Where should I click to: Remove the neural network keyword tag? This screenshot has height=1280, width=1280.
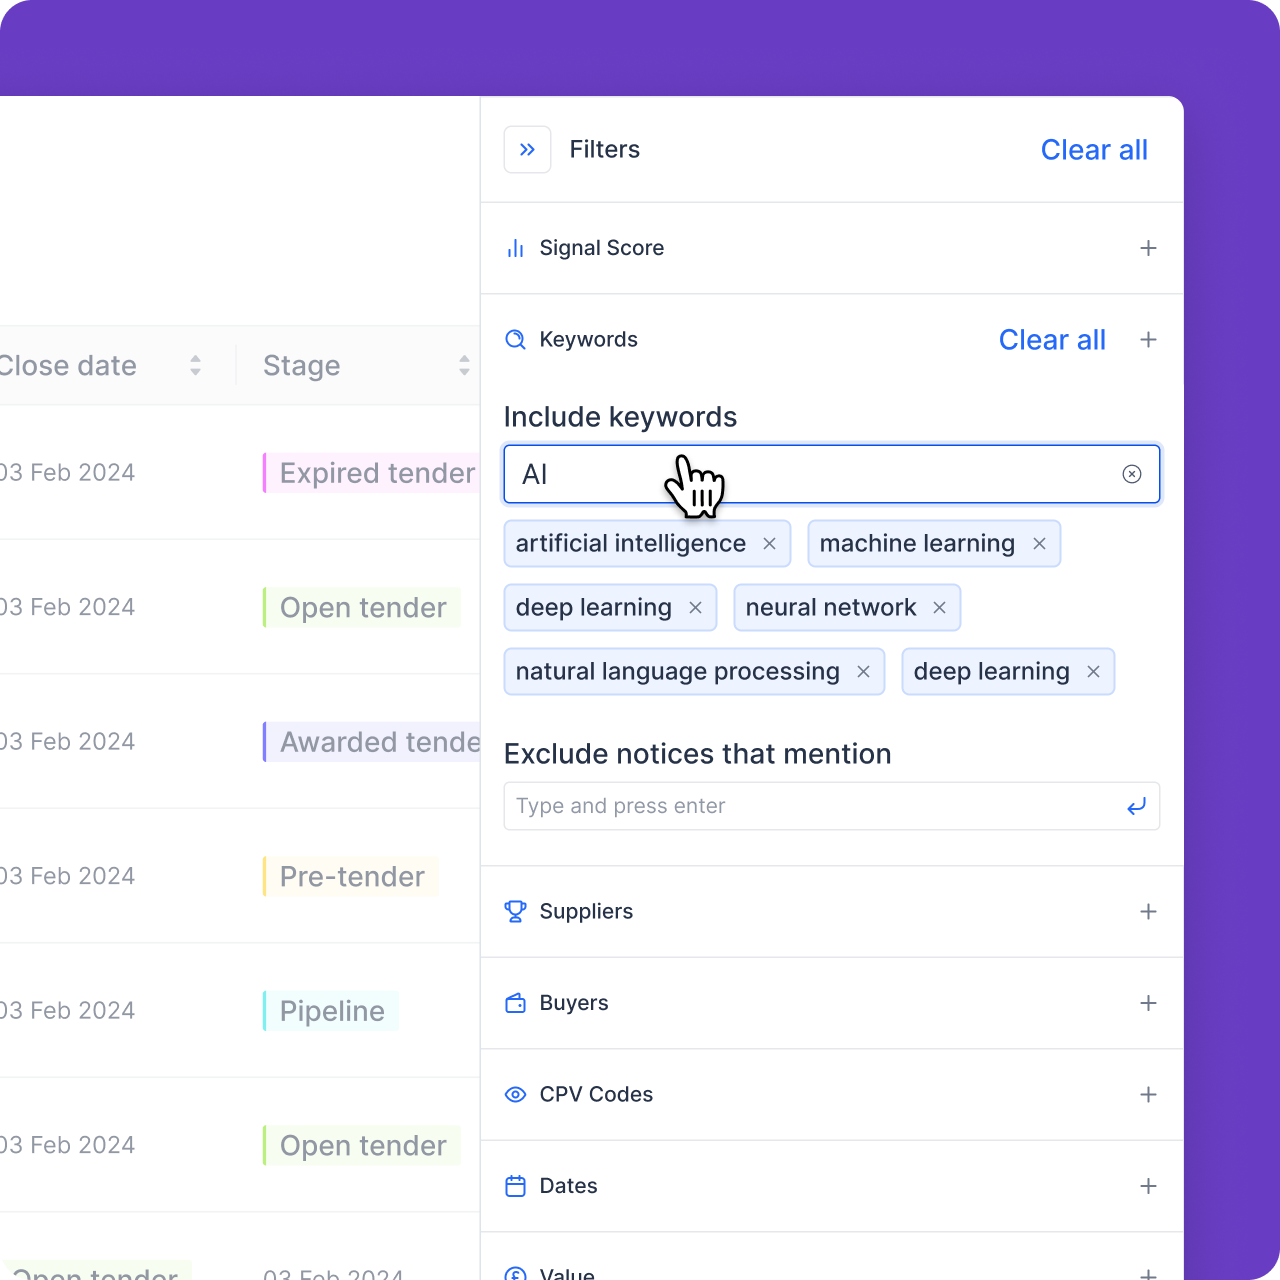(x=939, y=608)
